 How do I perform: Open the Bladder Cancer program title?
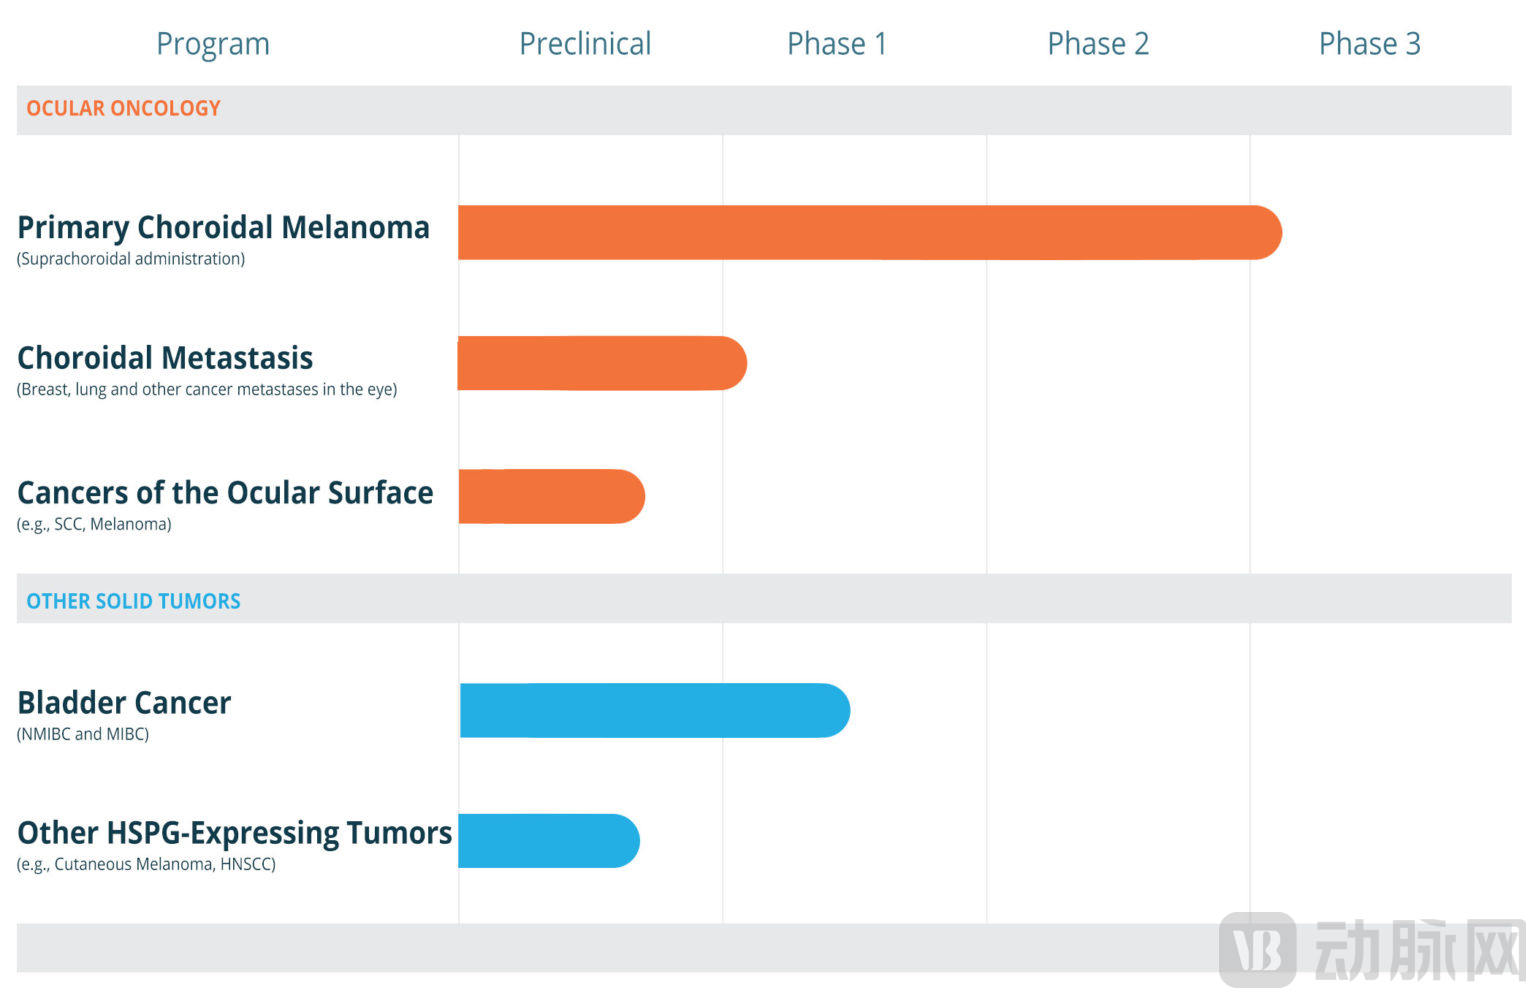point(124,703)
